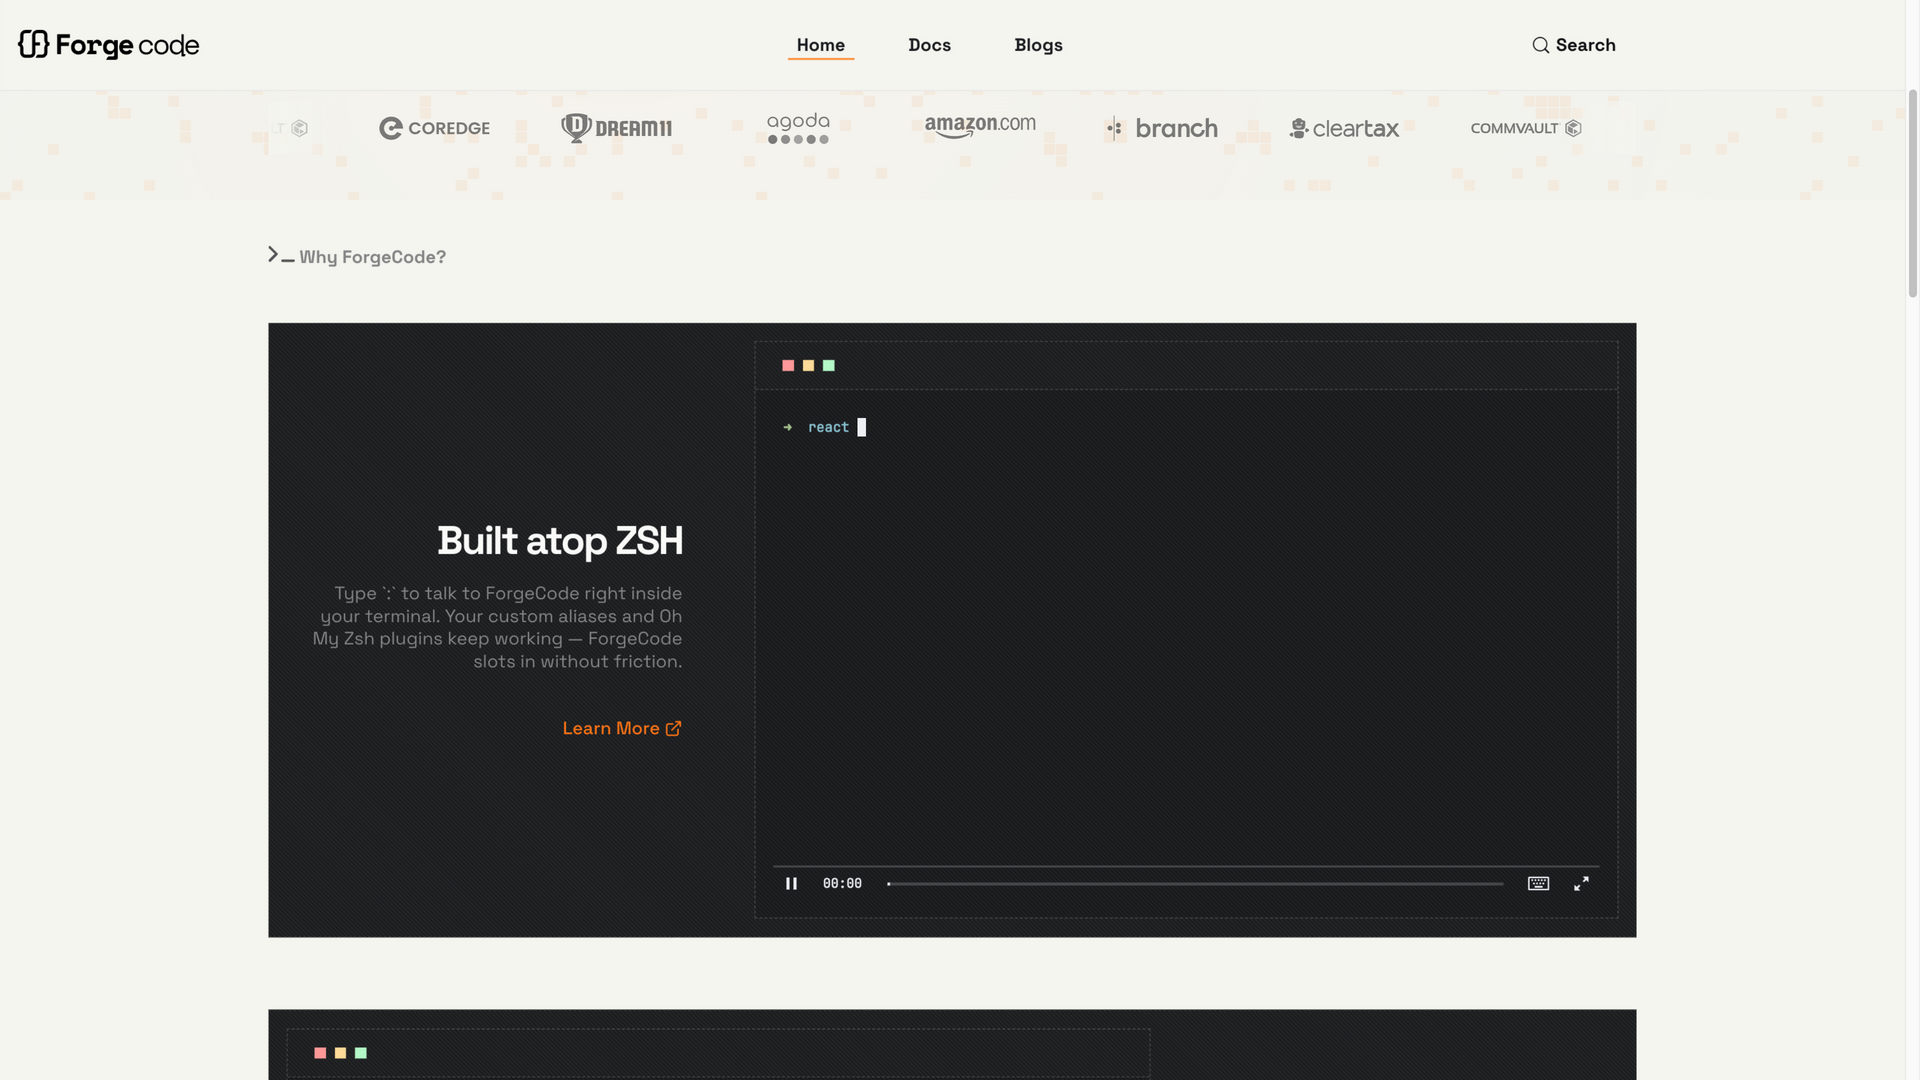Follow the Learn More link

click(x=622, y=729)
